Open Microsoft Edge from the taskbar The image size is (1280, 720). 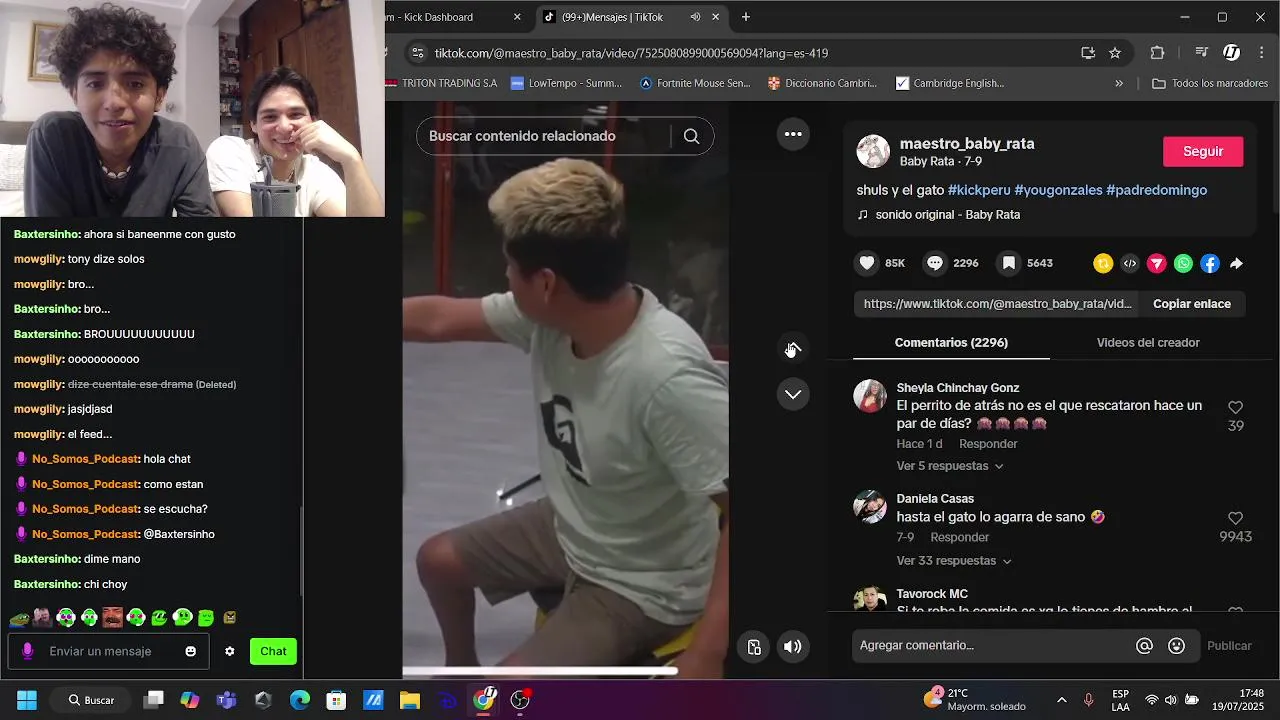[x=300, y=700]
